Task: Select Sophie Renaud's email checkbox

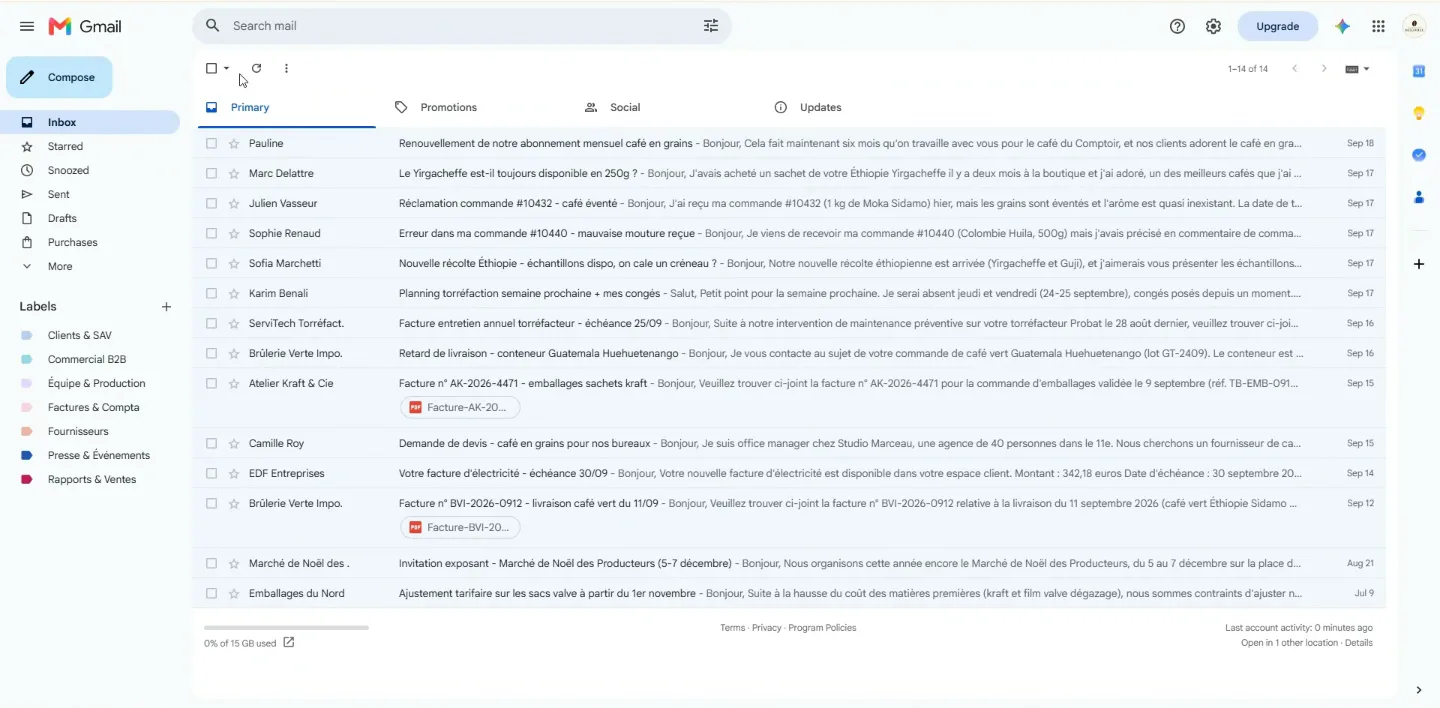Action: (x=211, y=233)
